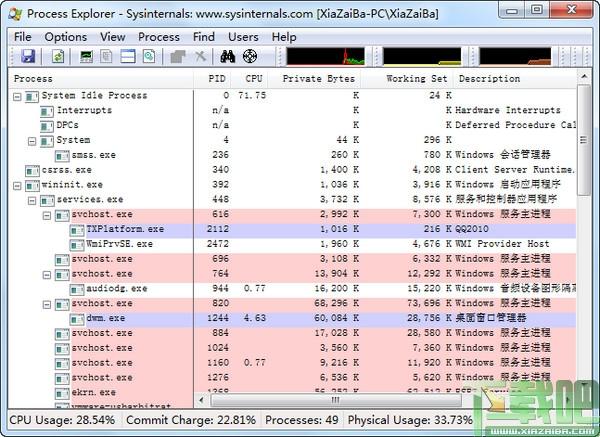Click the view DLLs/handles toolbar icon
This screenshot has height=437, width=600.
149,56
